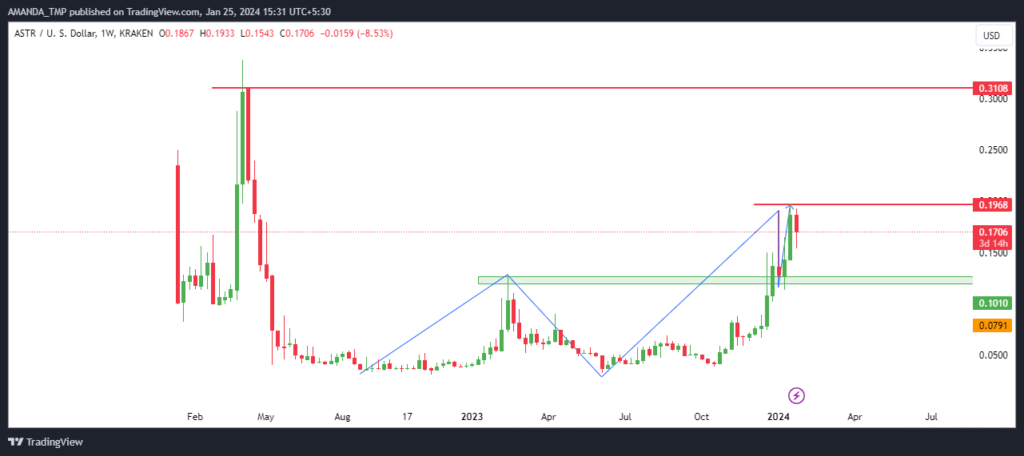Click the 0.1500 price axis tick
This screenshot has width=1024, height=456.
coord(993,253)
